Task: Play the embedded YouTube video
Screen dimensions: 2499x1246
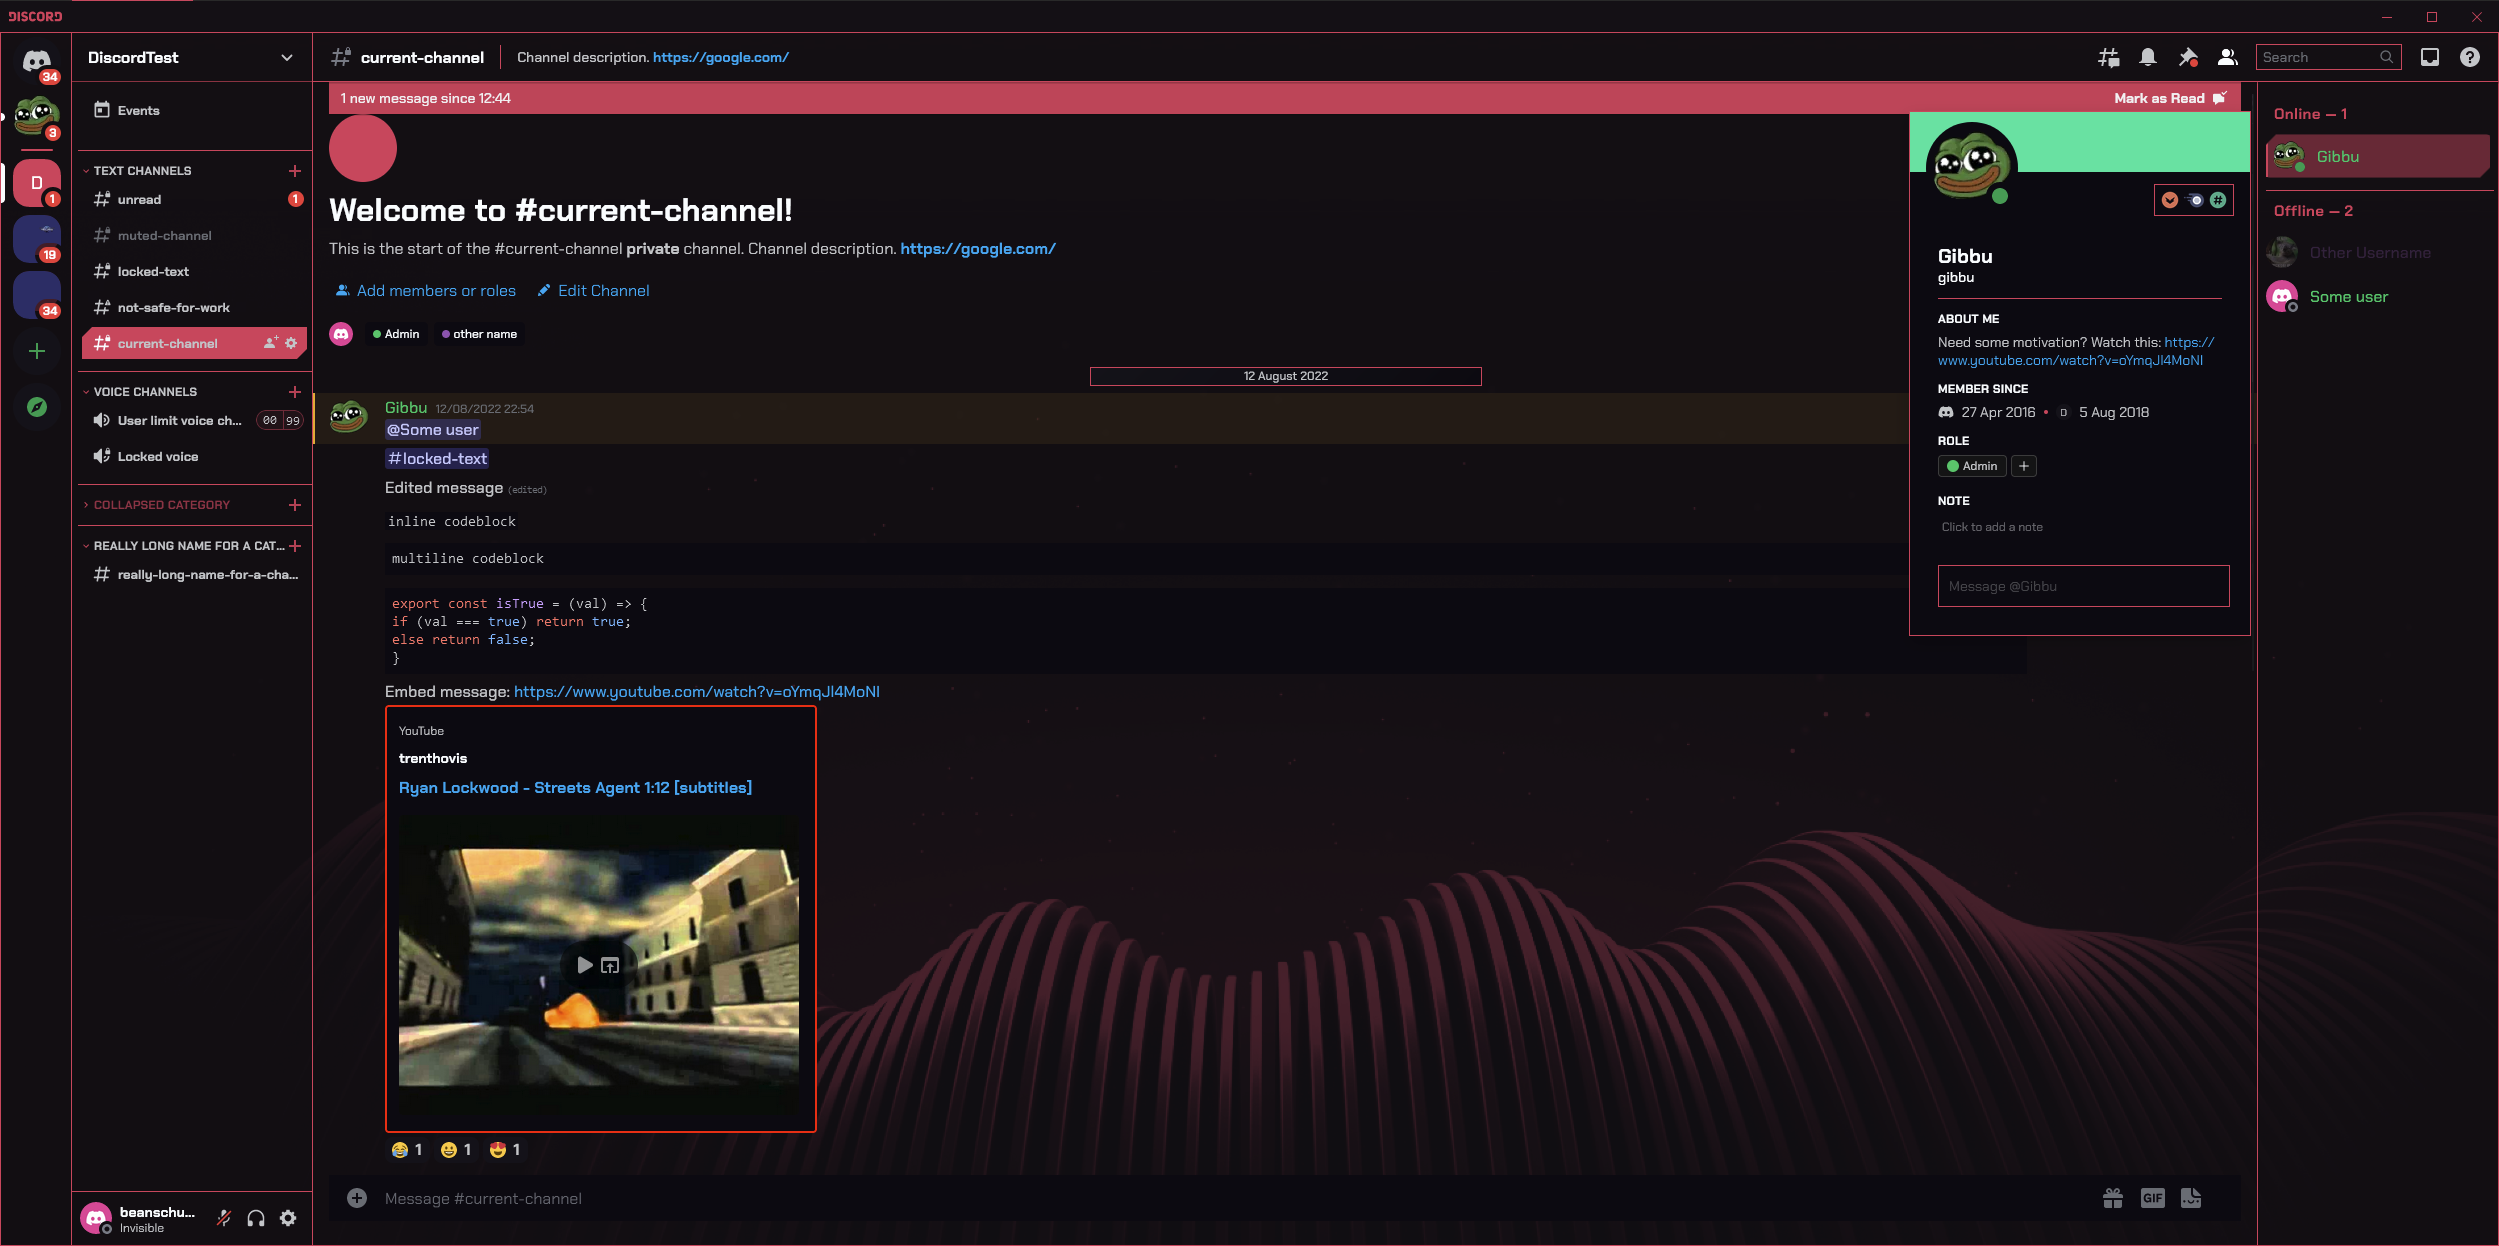Action: pyautogui.click(x=584, y=964)
